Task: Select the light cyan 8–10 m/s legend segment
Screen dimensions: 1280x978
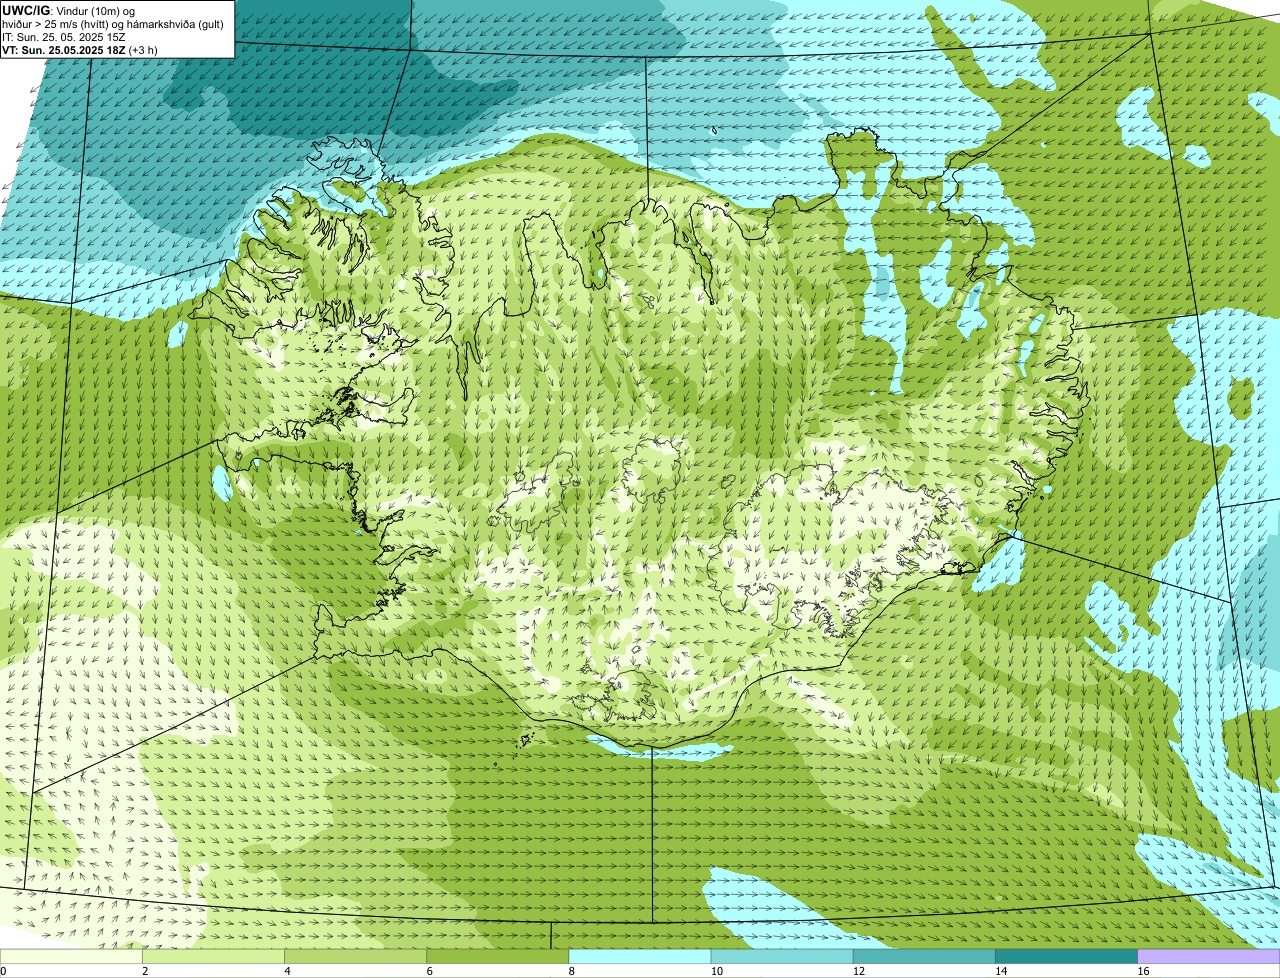Action: (x=640, y=957)
